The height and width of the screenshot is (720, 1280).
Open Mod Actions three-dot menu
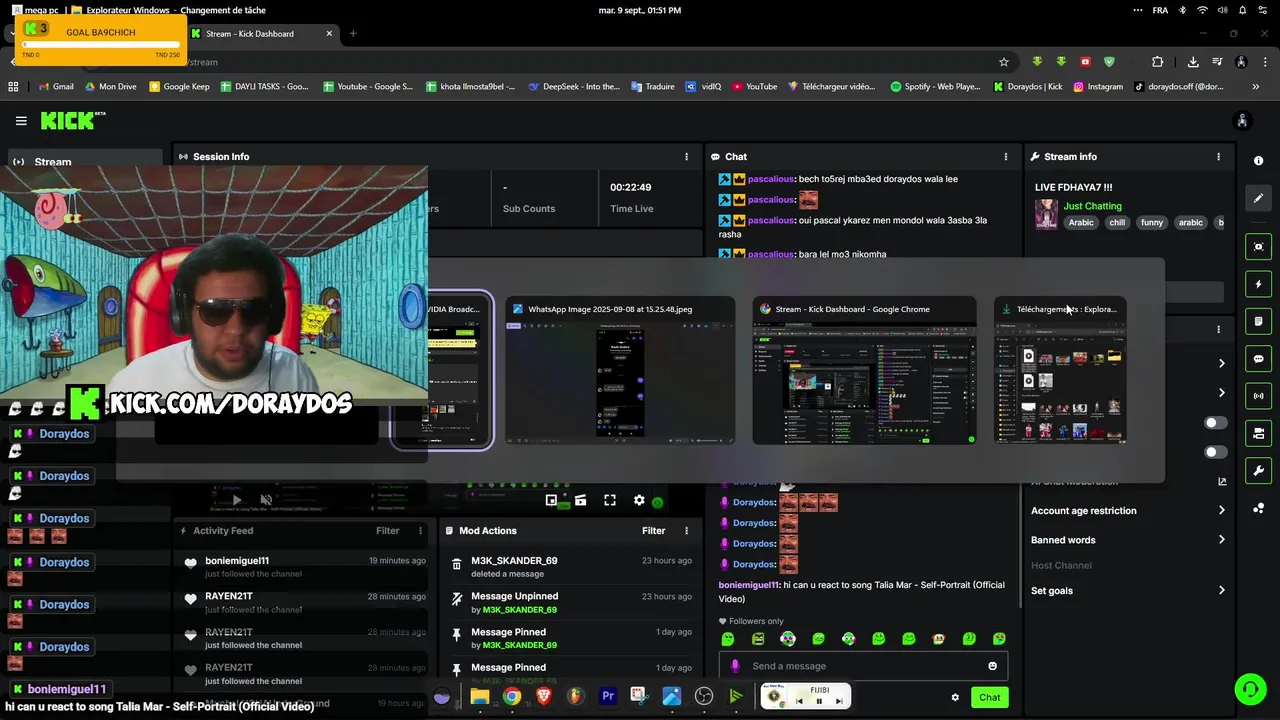click(686, 531)
